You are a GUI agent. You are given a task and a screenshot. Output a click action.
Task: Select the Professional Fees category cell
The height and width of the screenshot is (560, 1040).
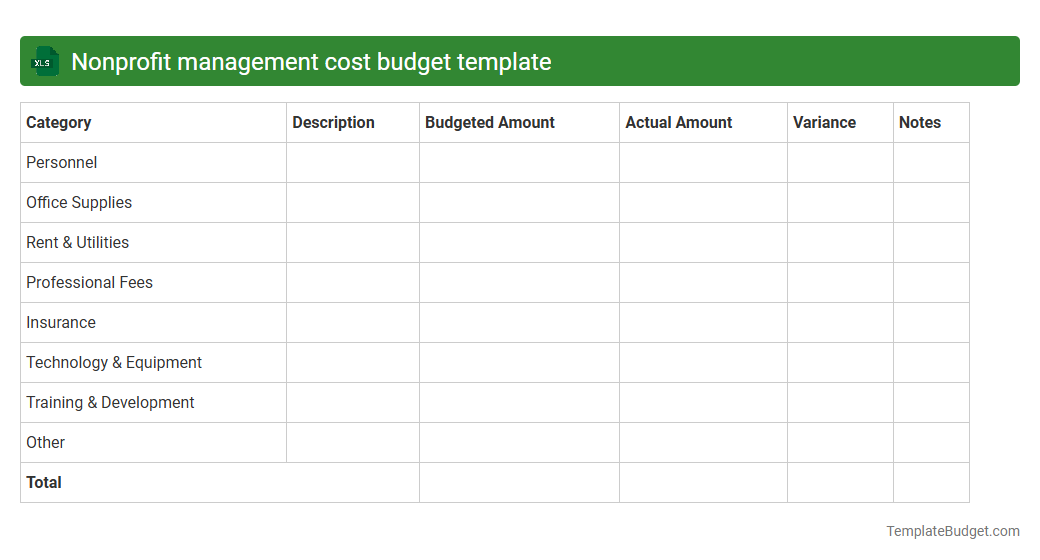[x=153, y=283]
